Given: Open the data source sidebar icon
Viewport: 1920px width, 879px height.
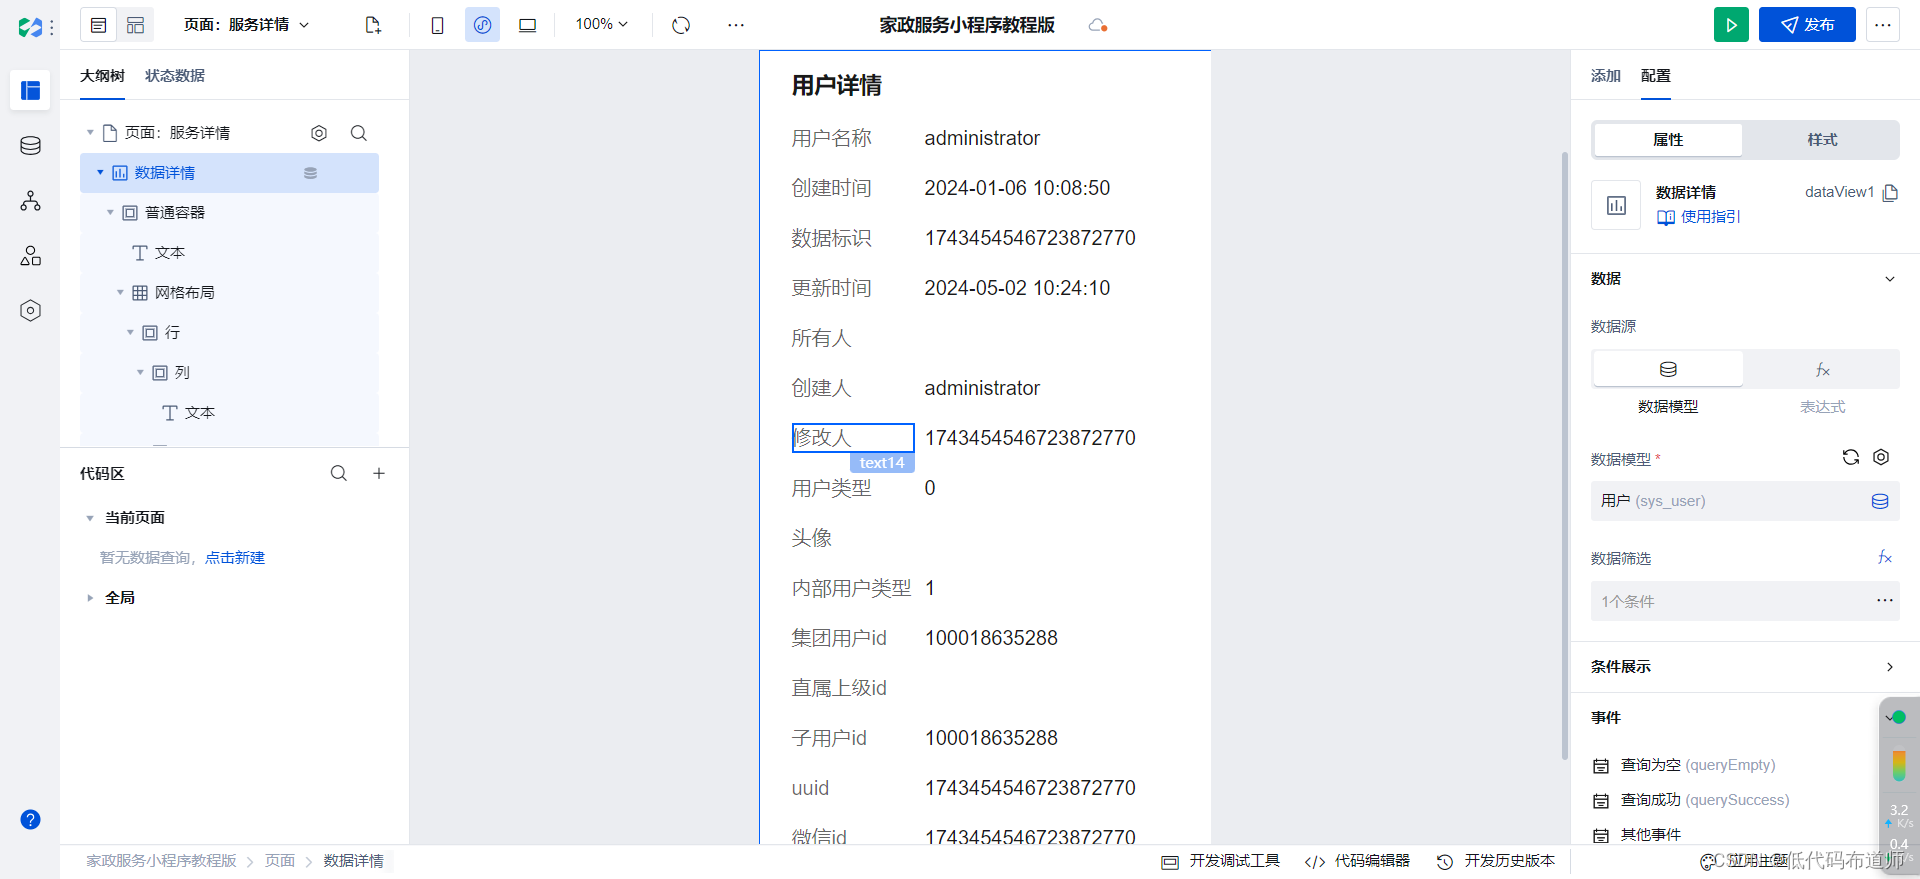Looking at the screenshot, I should [x=31, y=146].
